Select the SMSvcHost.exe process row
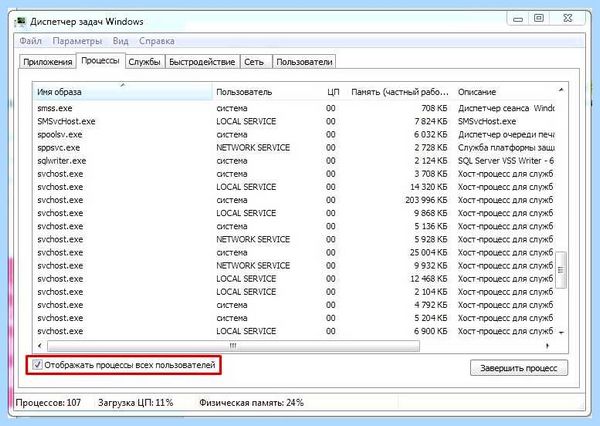 [295, 121]
